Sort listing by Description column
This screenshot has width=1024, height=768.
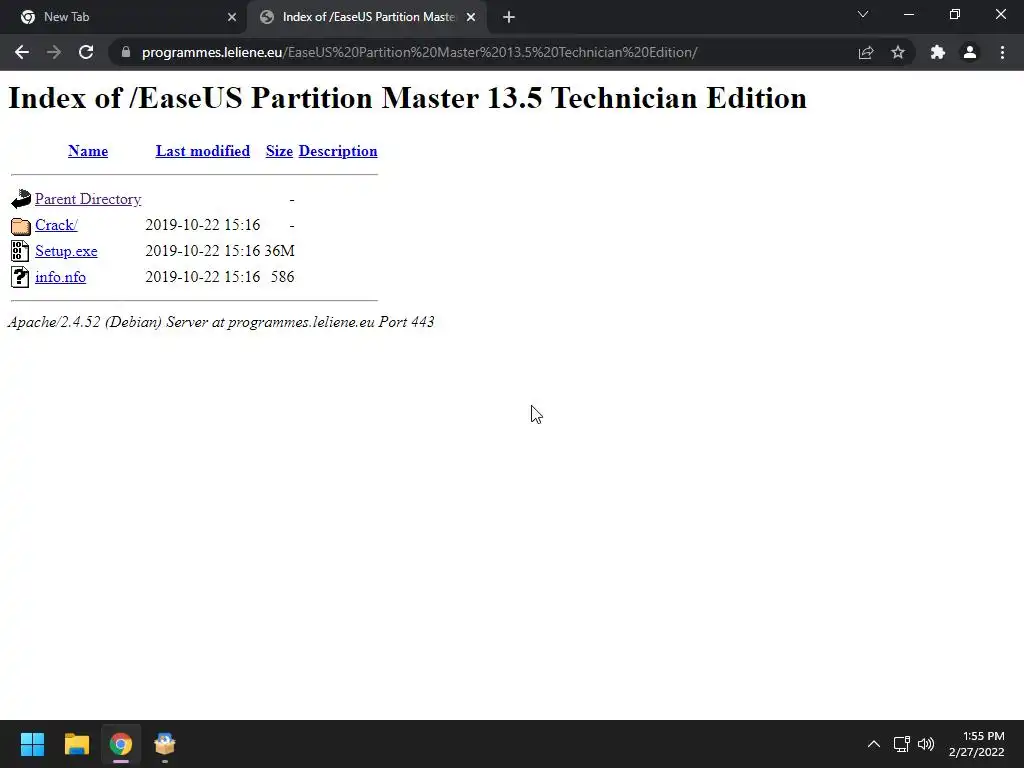(338, 151)
